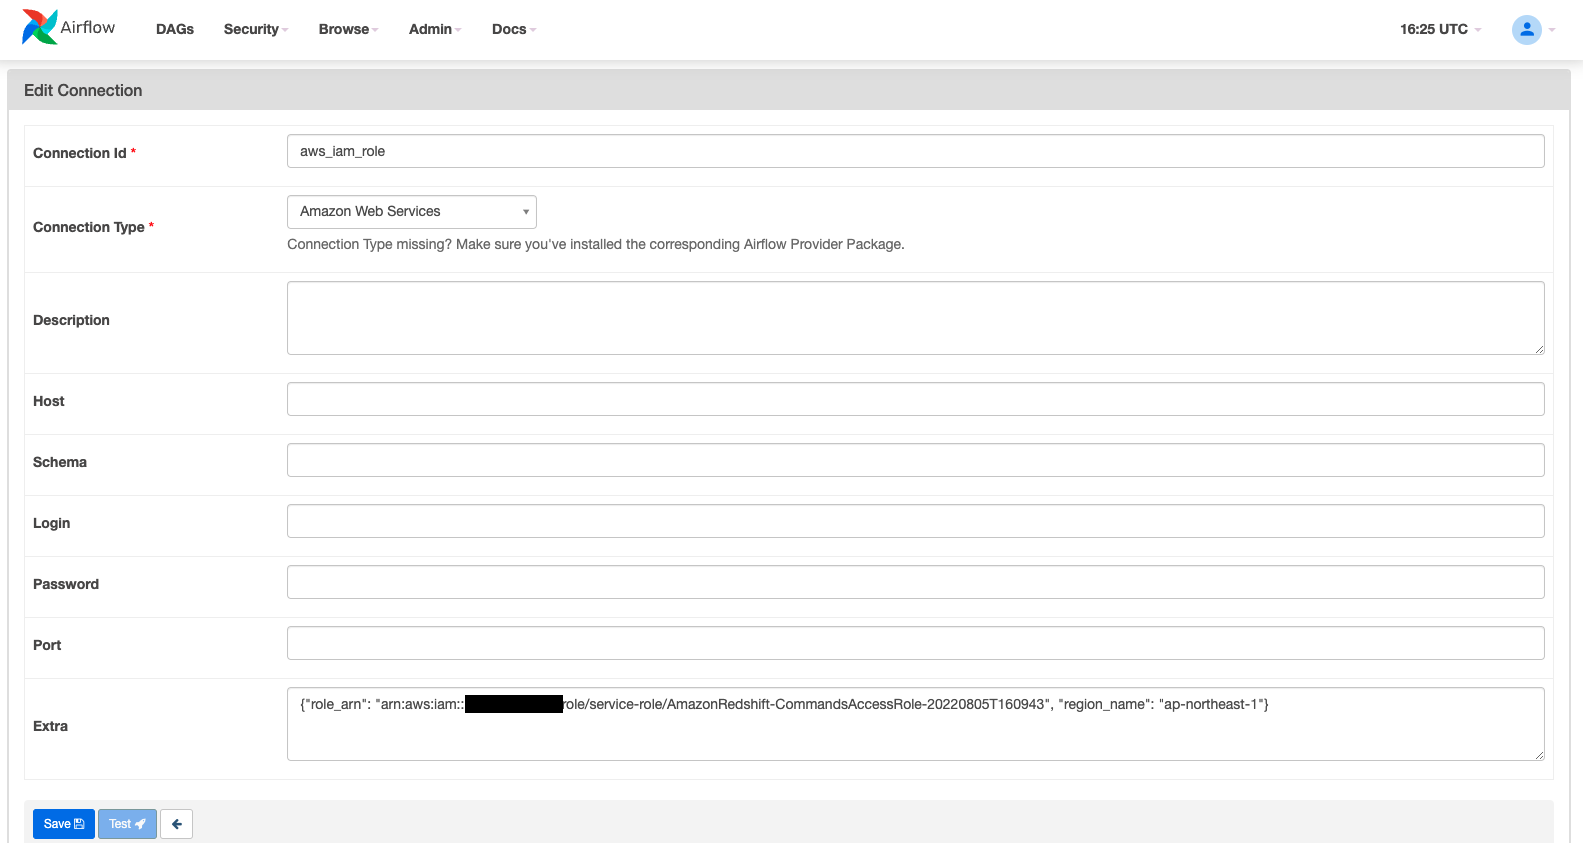Click the Edit Connection heading

(83, 90)
